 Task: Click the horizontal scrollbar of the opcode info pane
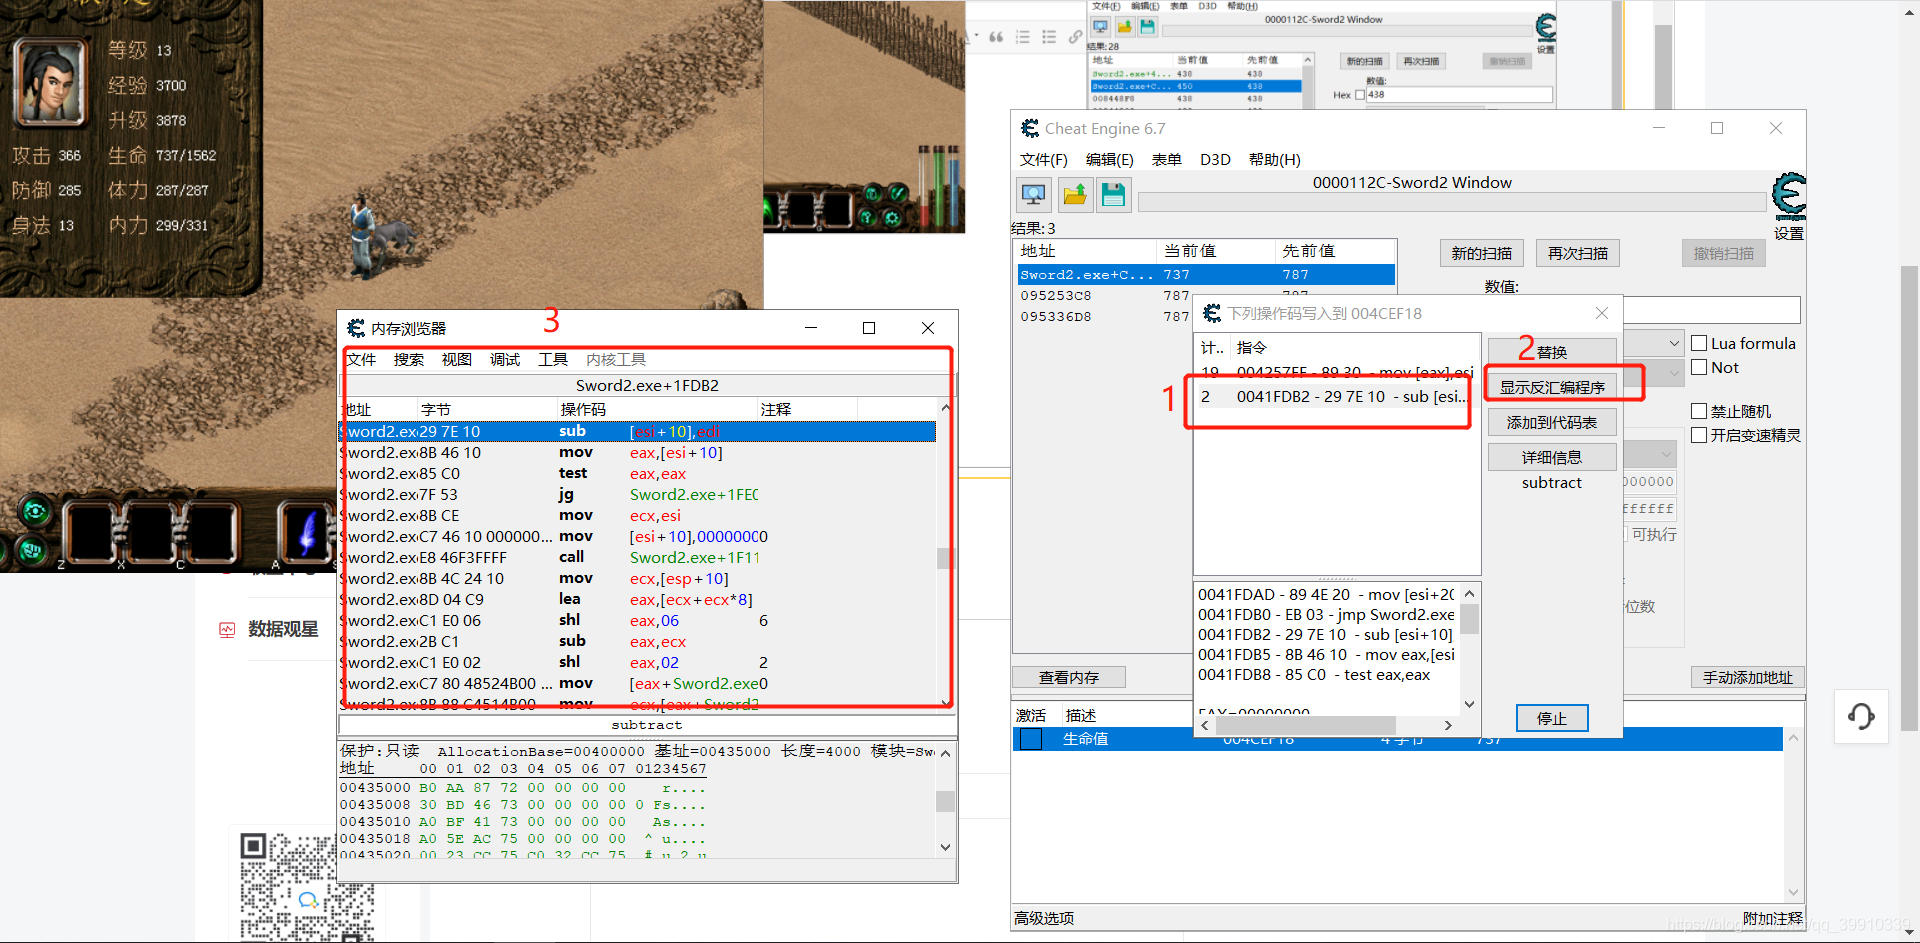[1325, 725]
